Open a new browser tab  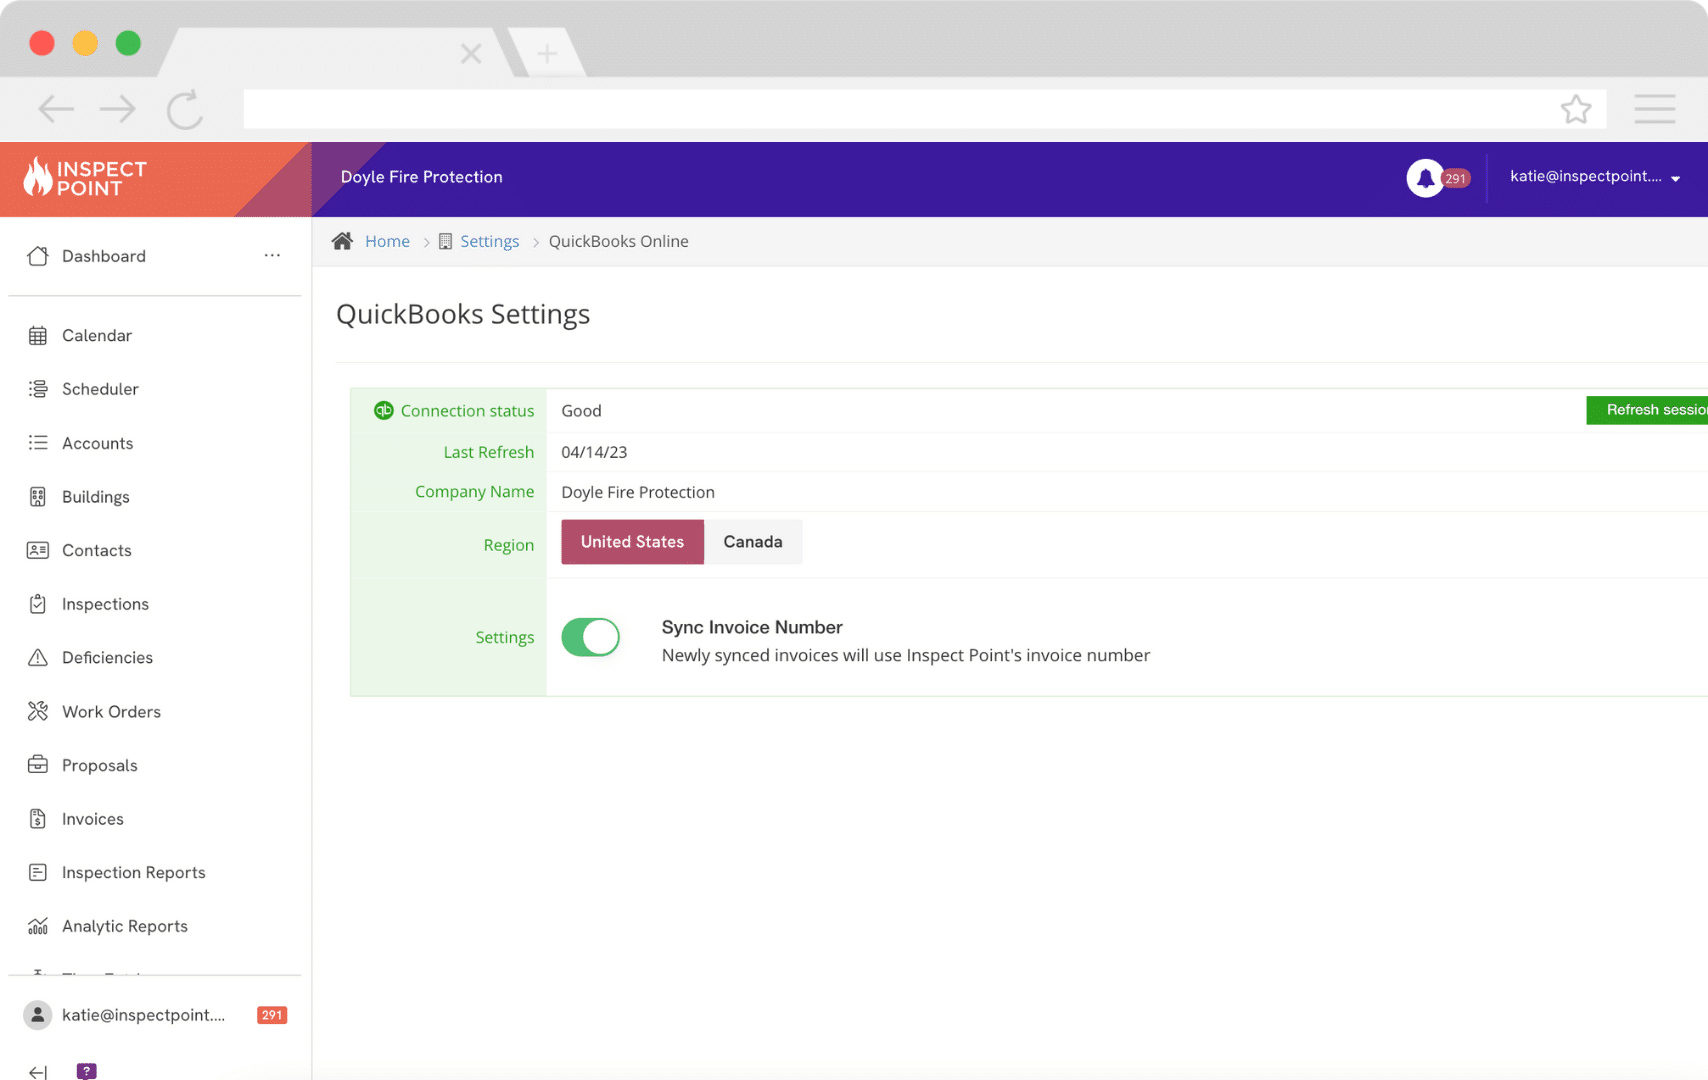547,53
